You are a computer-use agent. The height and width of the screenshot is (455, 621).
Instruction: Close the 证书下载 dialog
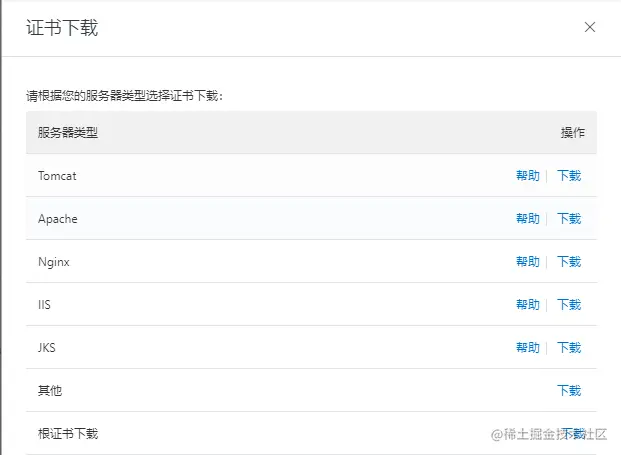coord(590,27)
